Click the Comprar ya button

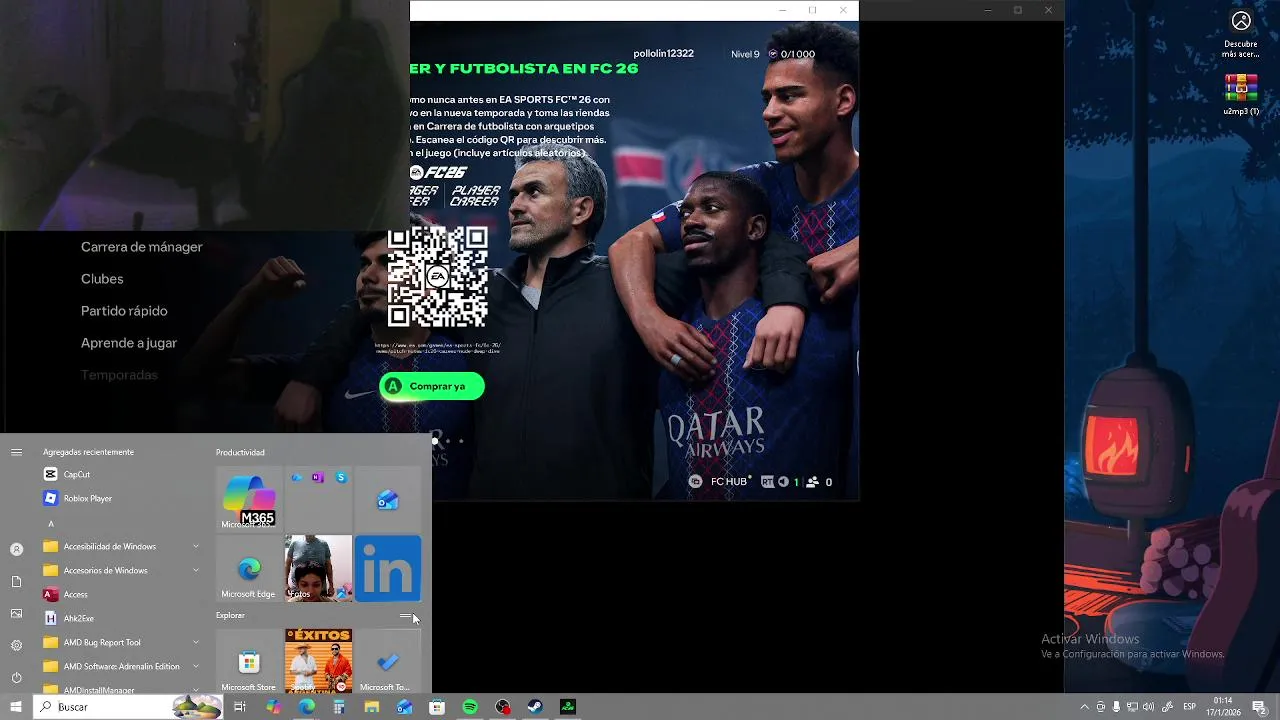pyautogui.click(x=432, y=386)
